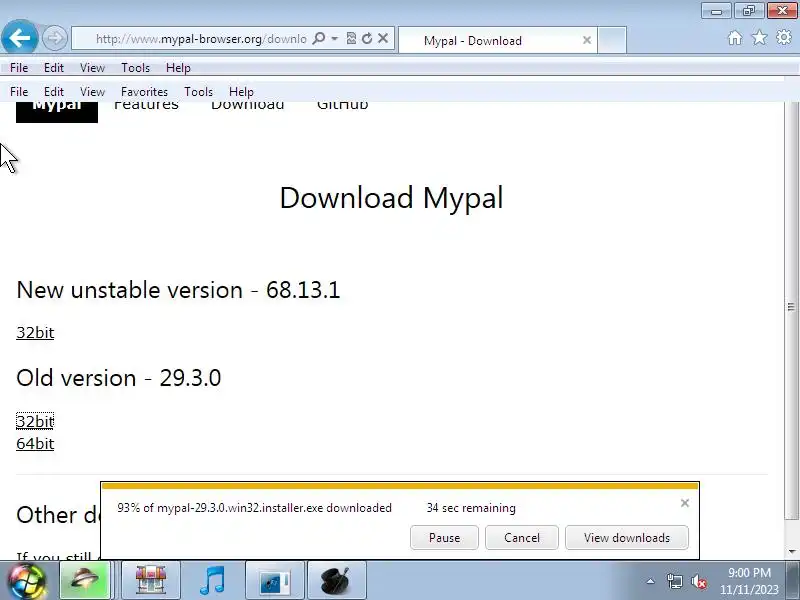
Task: Click the search magnifier in address bar
Action: click(318, 38)
